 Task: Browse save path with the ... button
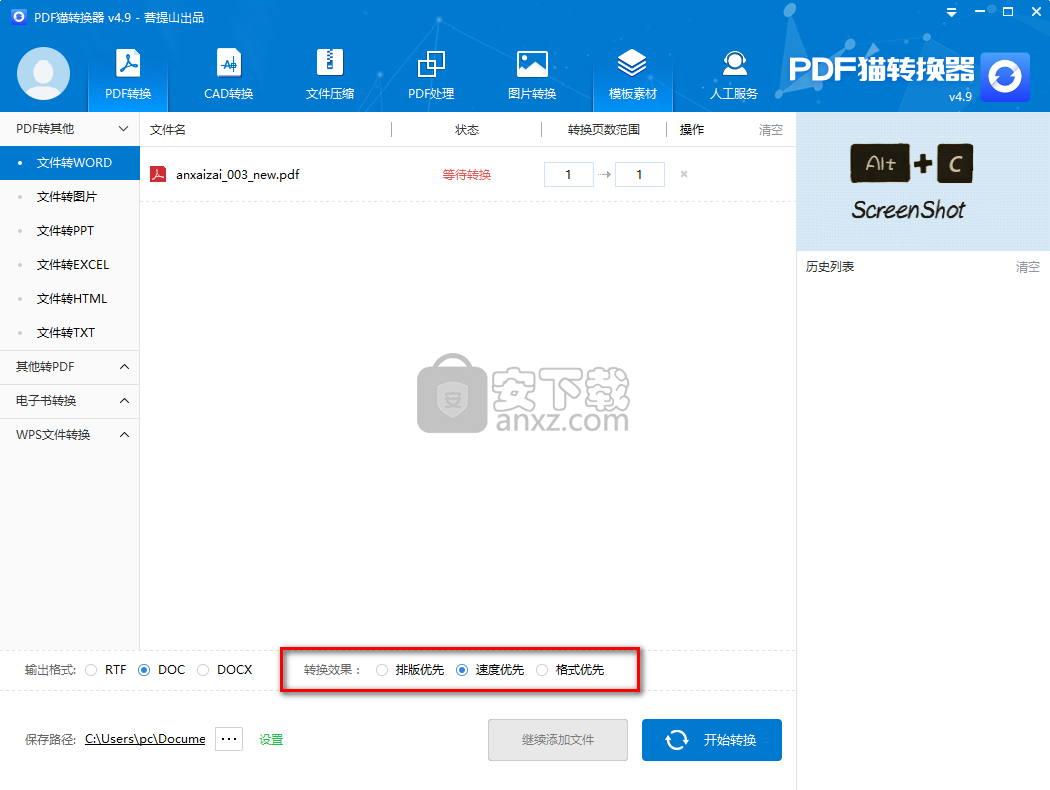(229, 739)
